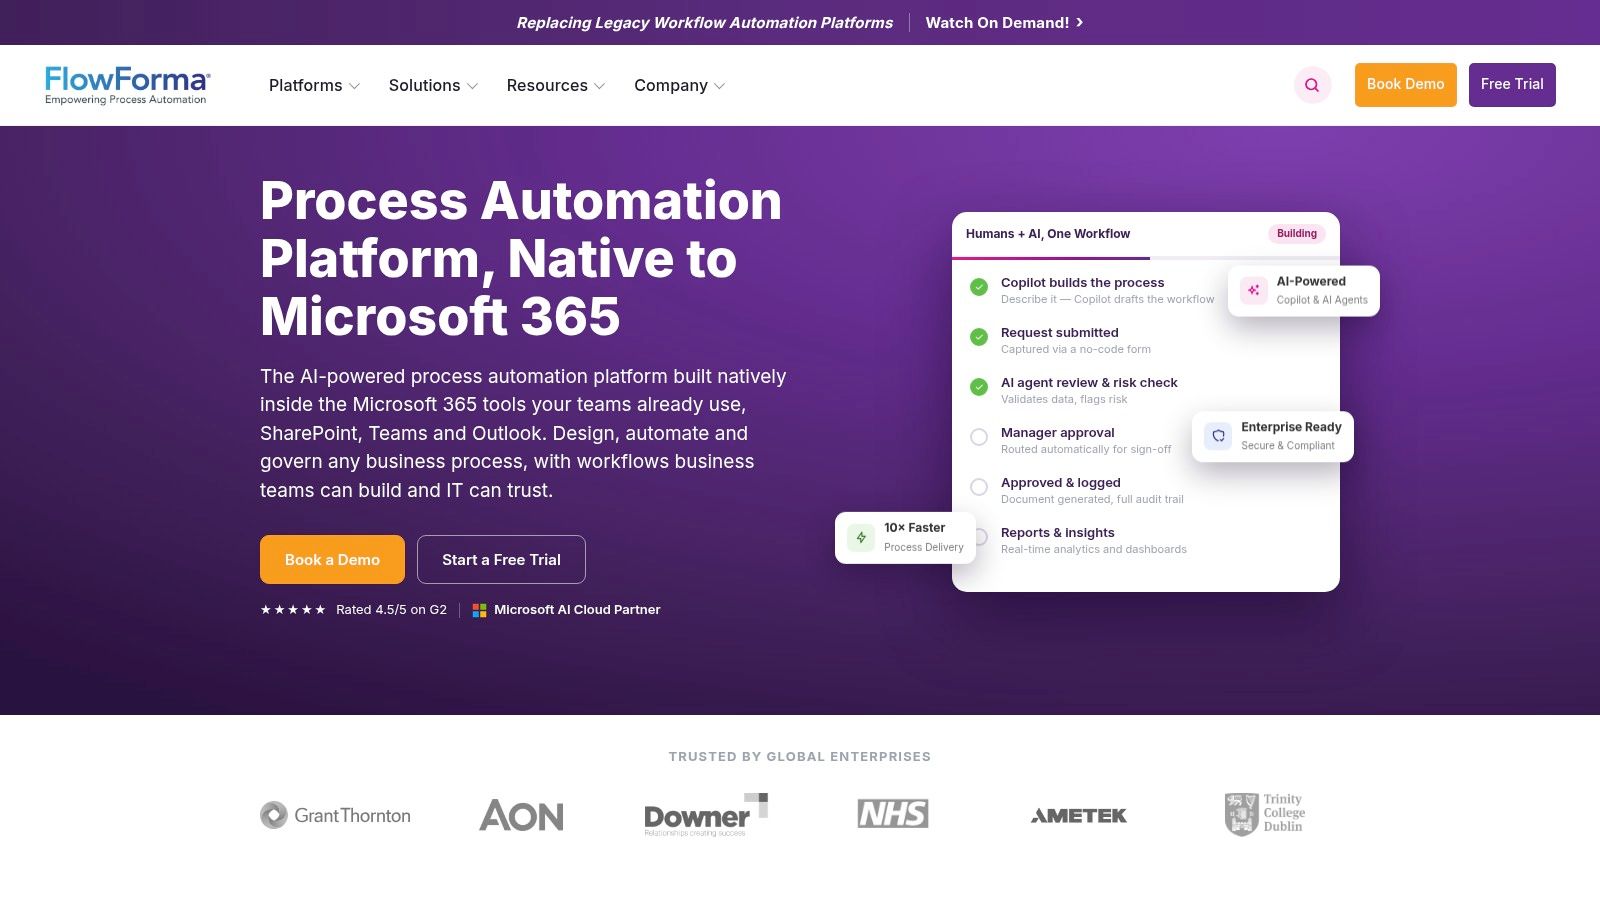The width and height of the screenshot is (1600, 900).
Task: Click the 10× Faster lightning icon
Action: tap(861, 537)
